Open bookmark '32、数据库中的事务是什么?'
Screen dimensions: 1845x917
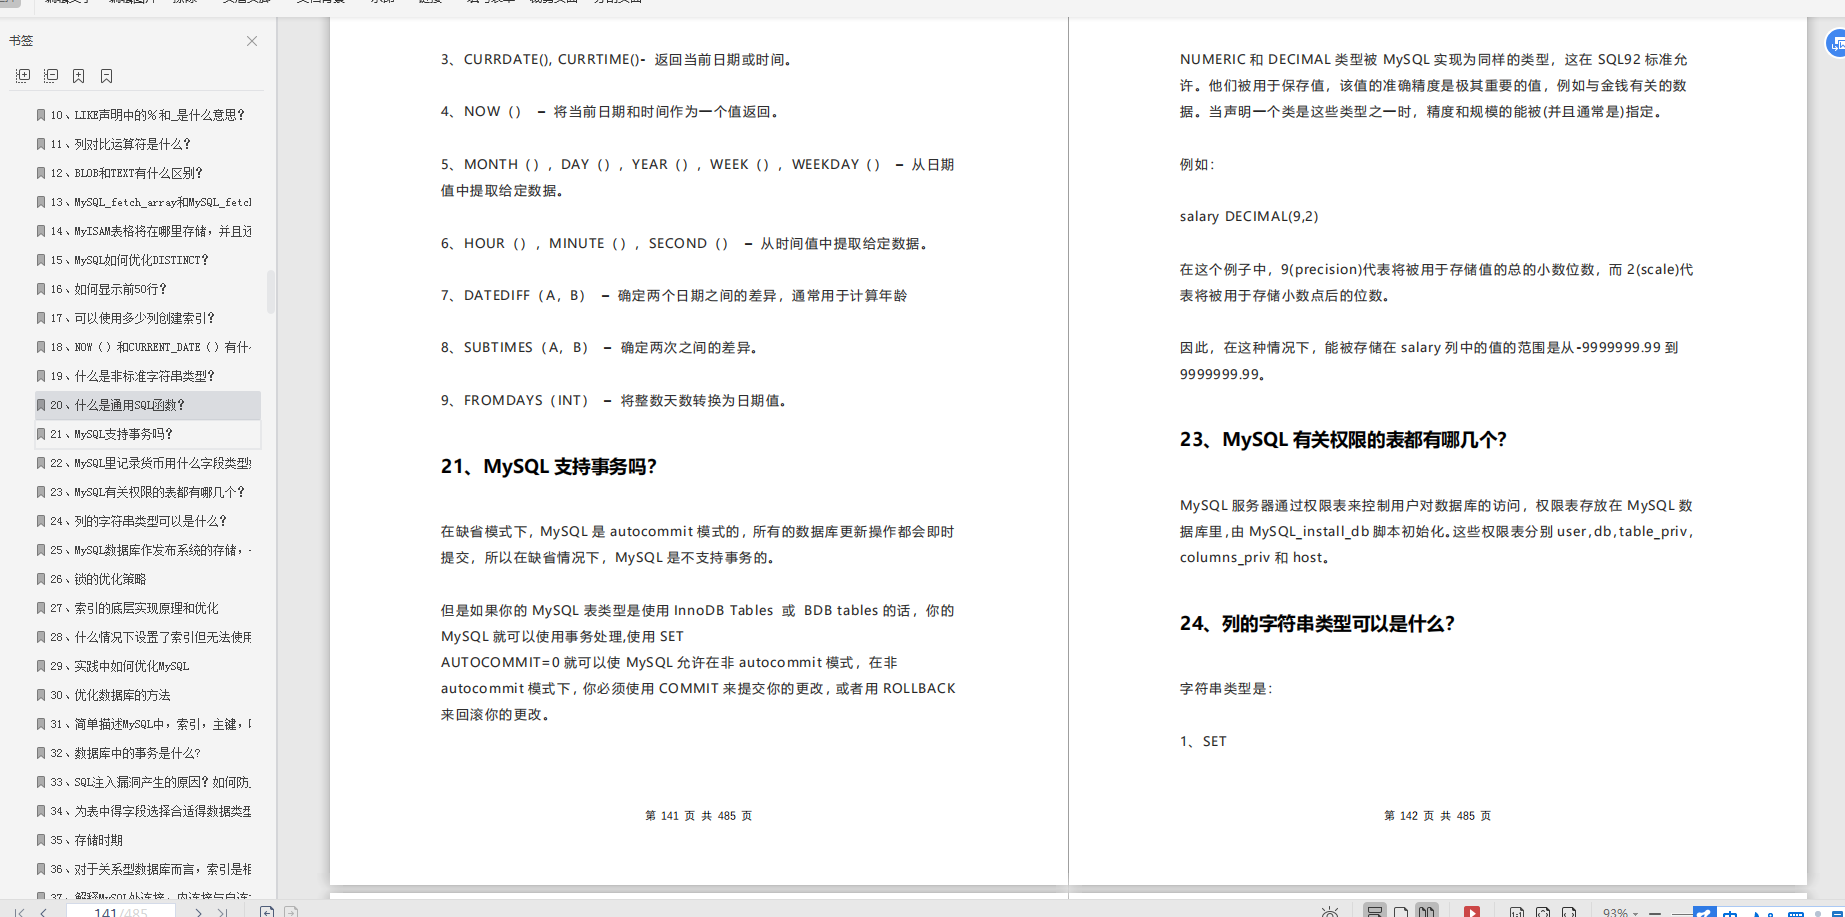coord(147,753)
